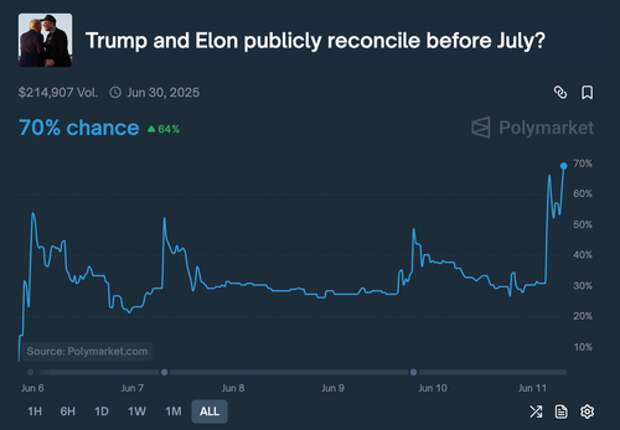This screenshot has height=430, width=620.
Task: Click the shuffle arrows icon
Action: (535, 411)
